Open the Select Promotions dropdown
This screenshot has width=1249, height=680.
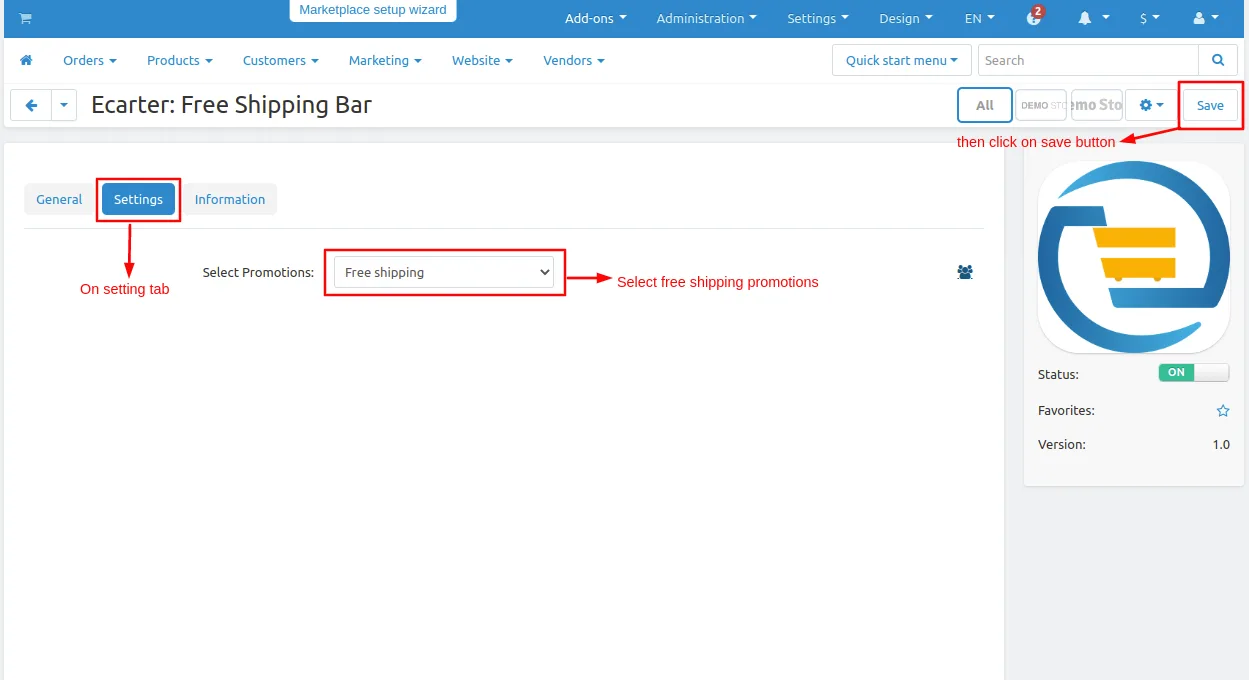click(x=444, y=272)
